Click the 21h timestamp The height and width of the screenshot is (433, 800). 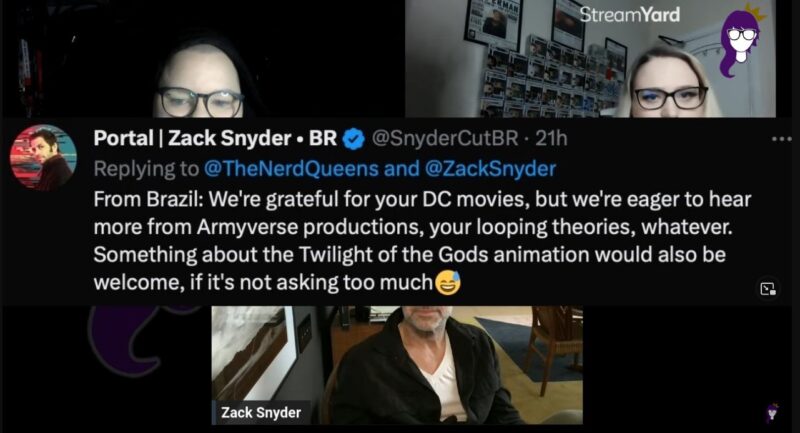(x=551, y=138)
